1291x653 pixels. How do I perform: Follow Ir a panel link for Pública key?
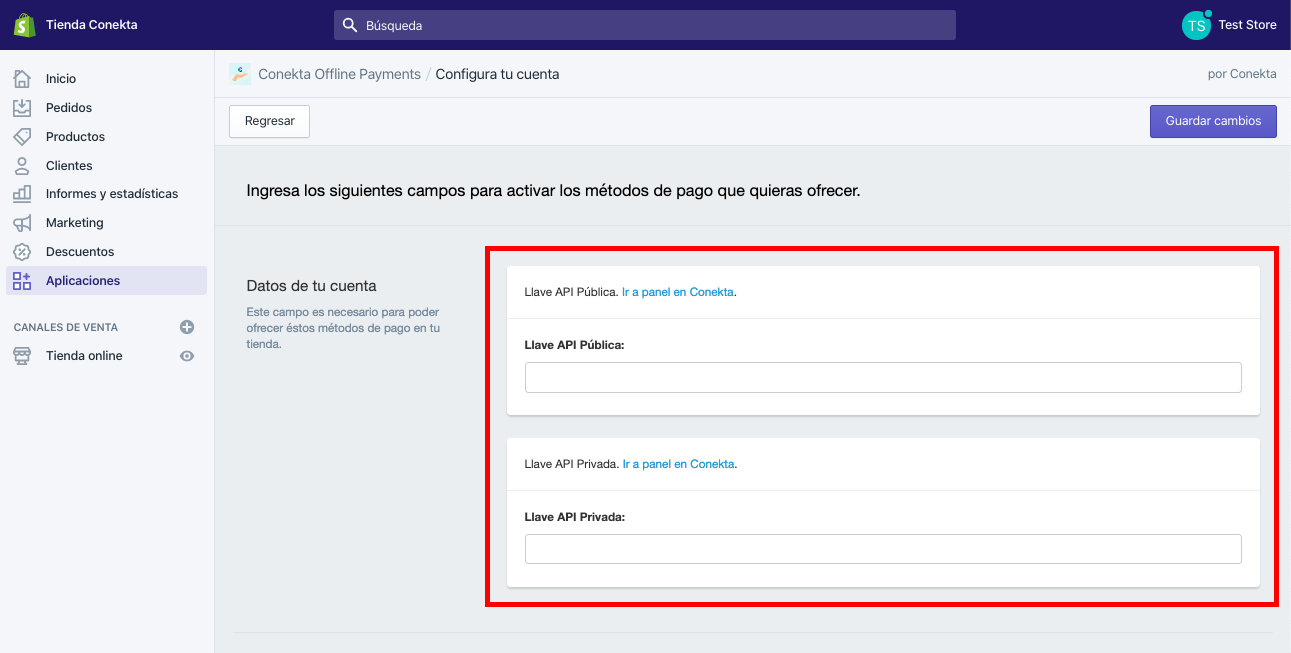[678, 292]
